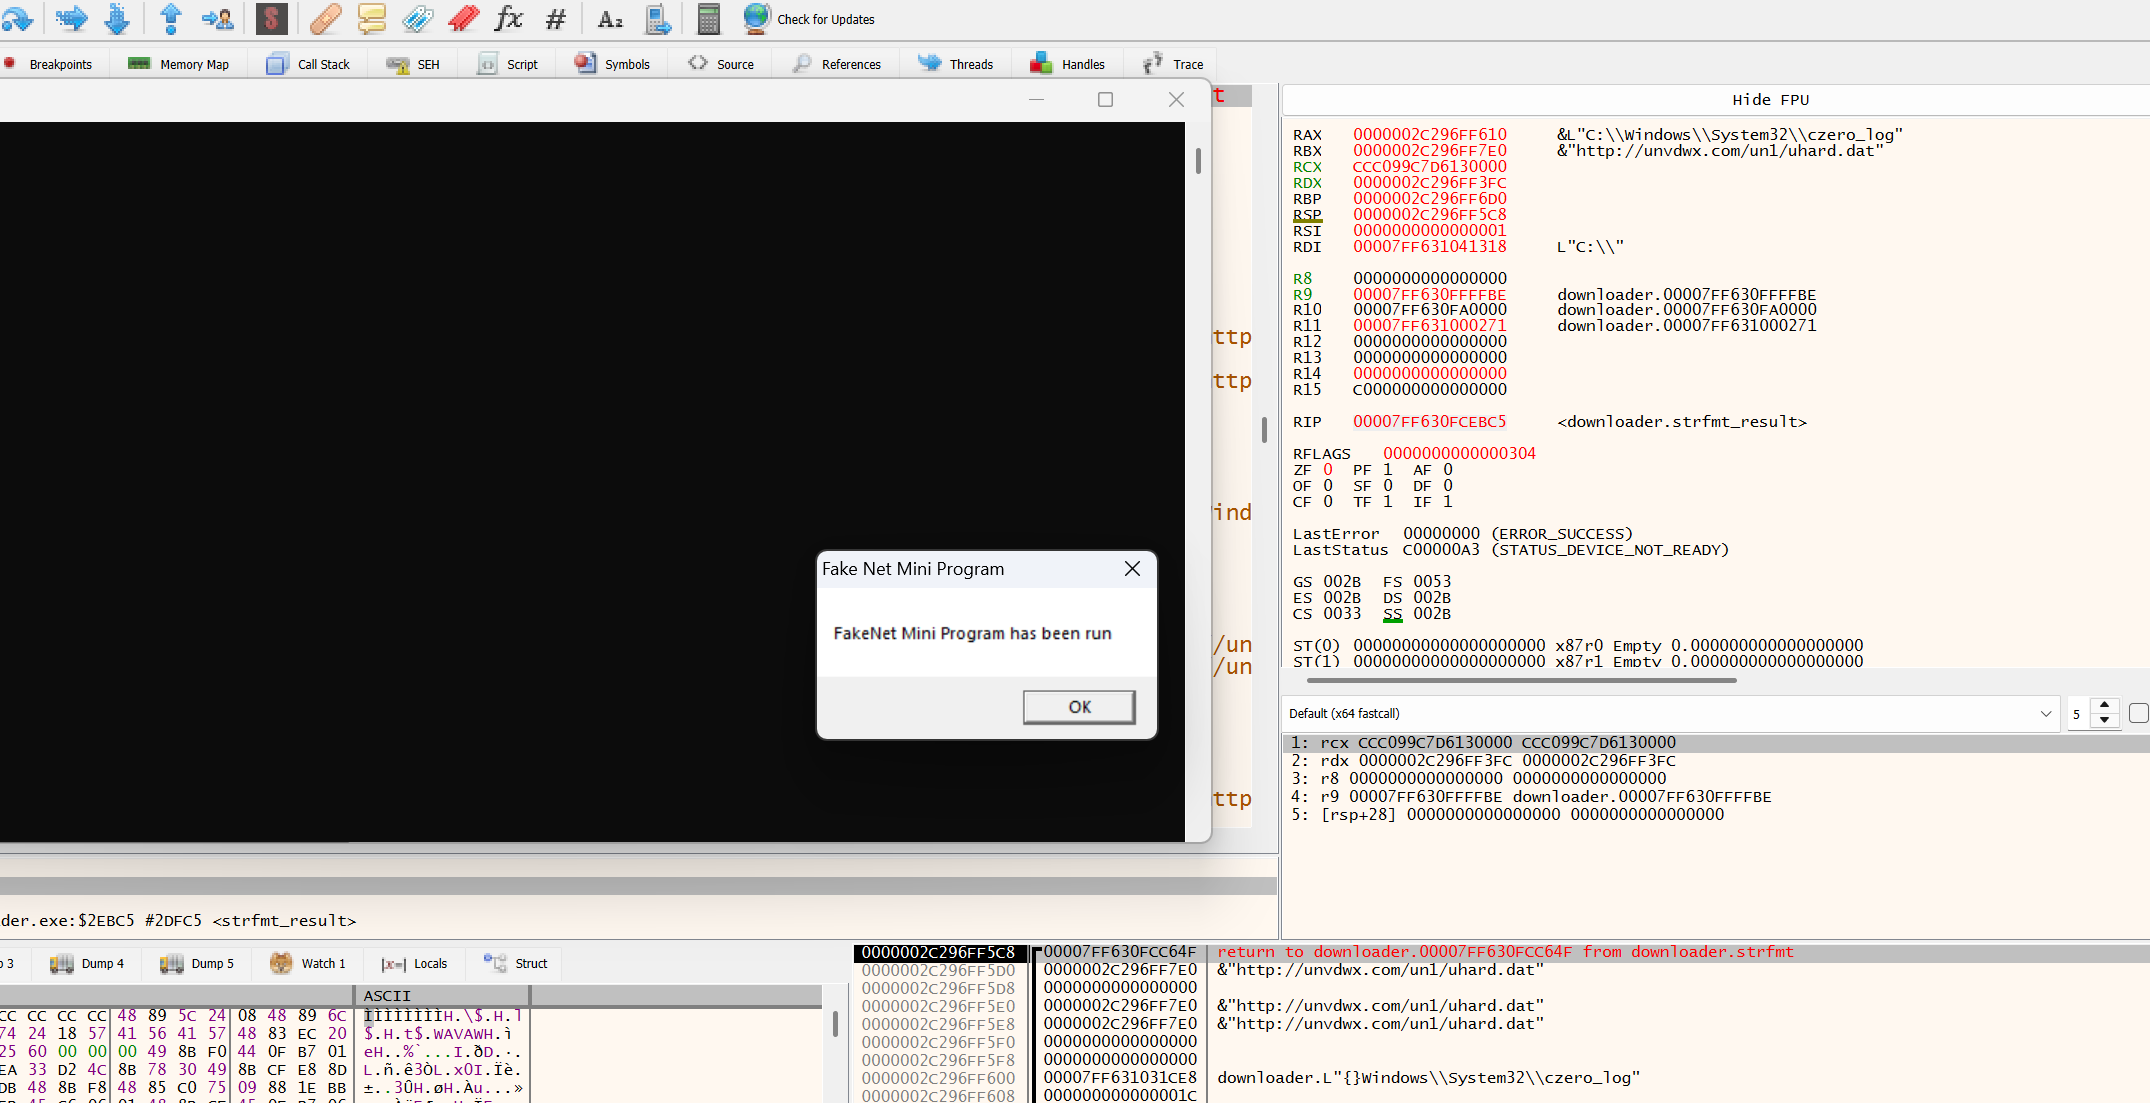Open the Watch 1 tab
Viewport: 2150px width, 1103px height.
(308, 963)
